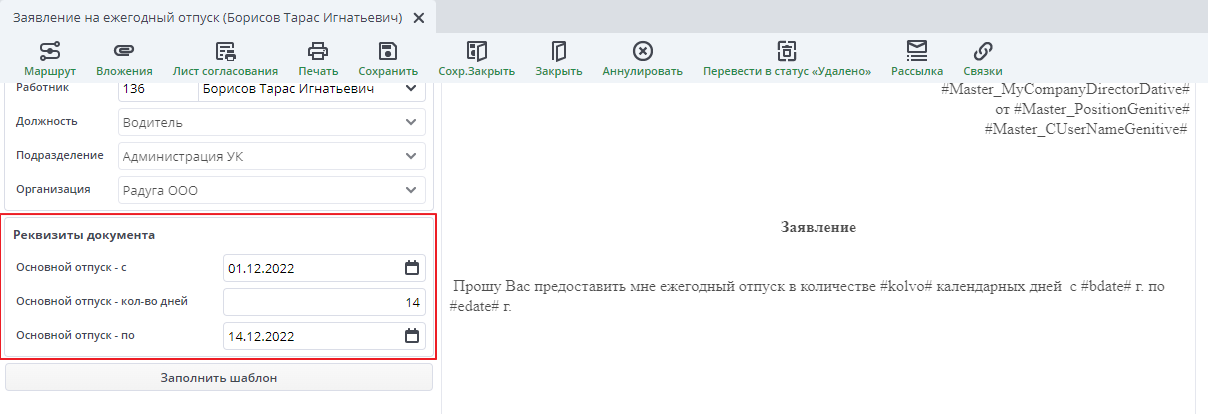Open calendar for Основной отпуск - по
Viewport: 1208px width, 414px height.
click(411, 336)
